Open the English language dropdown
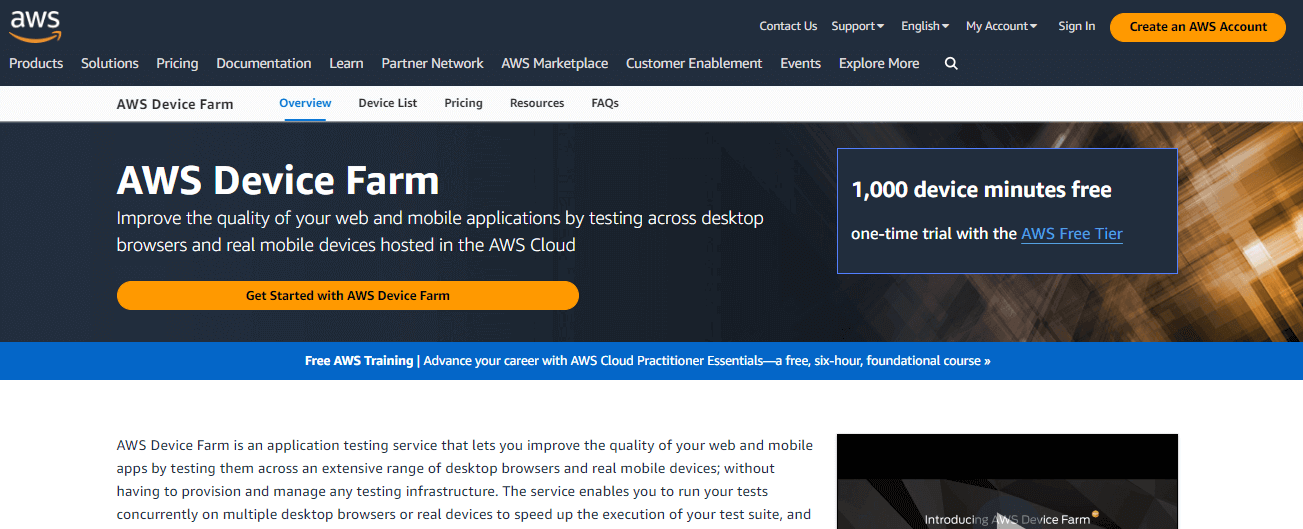 (925, 26)
